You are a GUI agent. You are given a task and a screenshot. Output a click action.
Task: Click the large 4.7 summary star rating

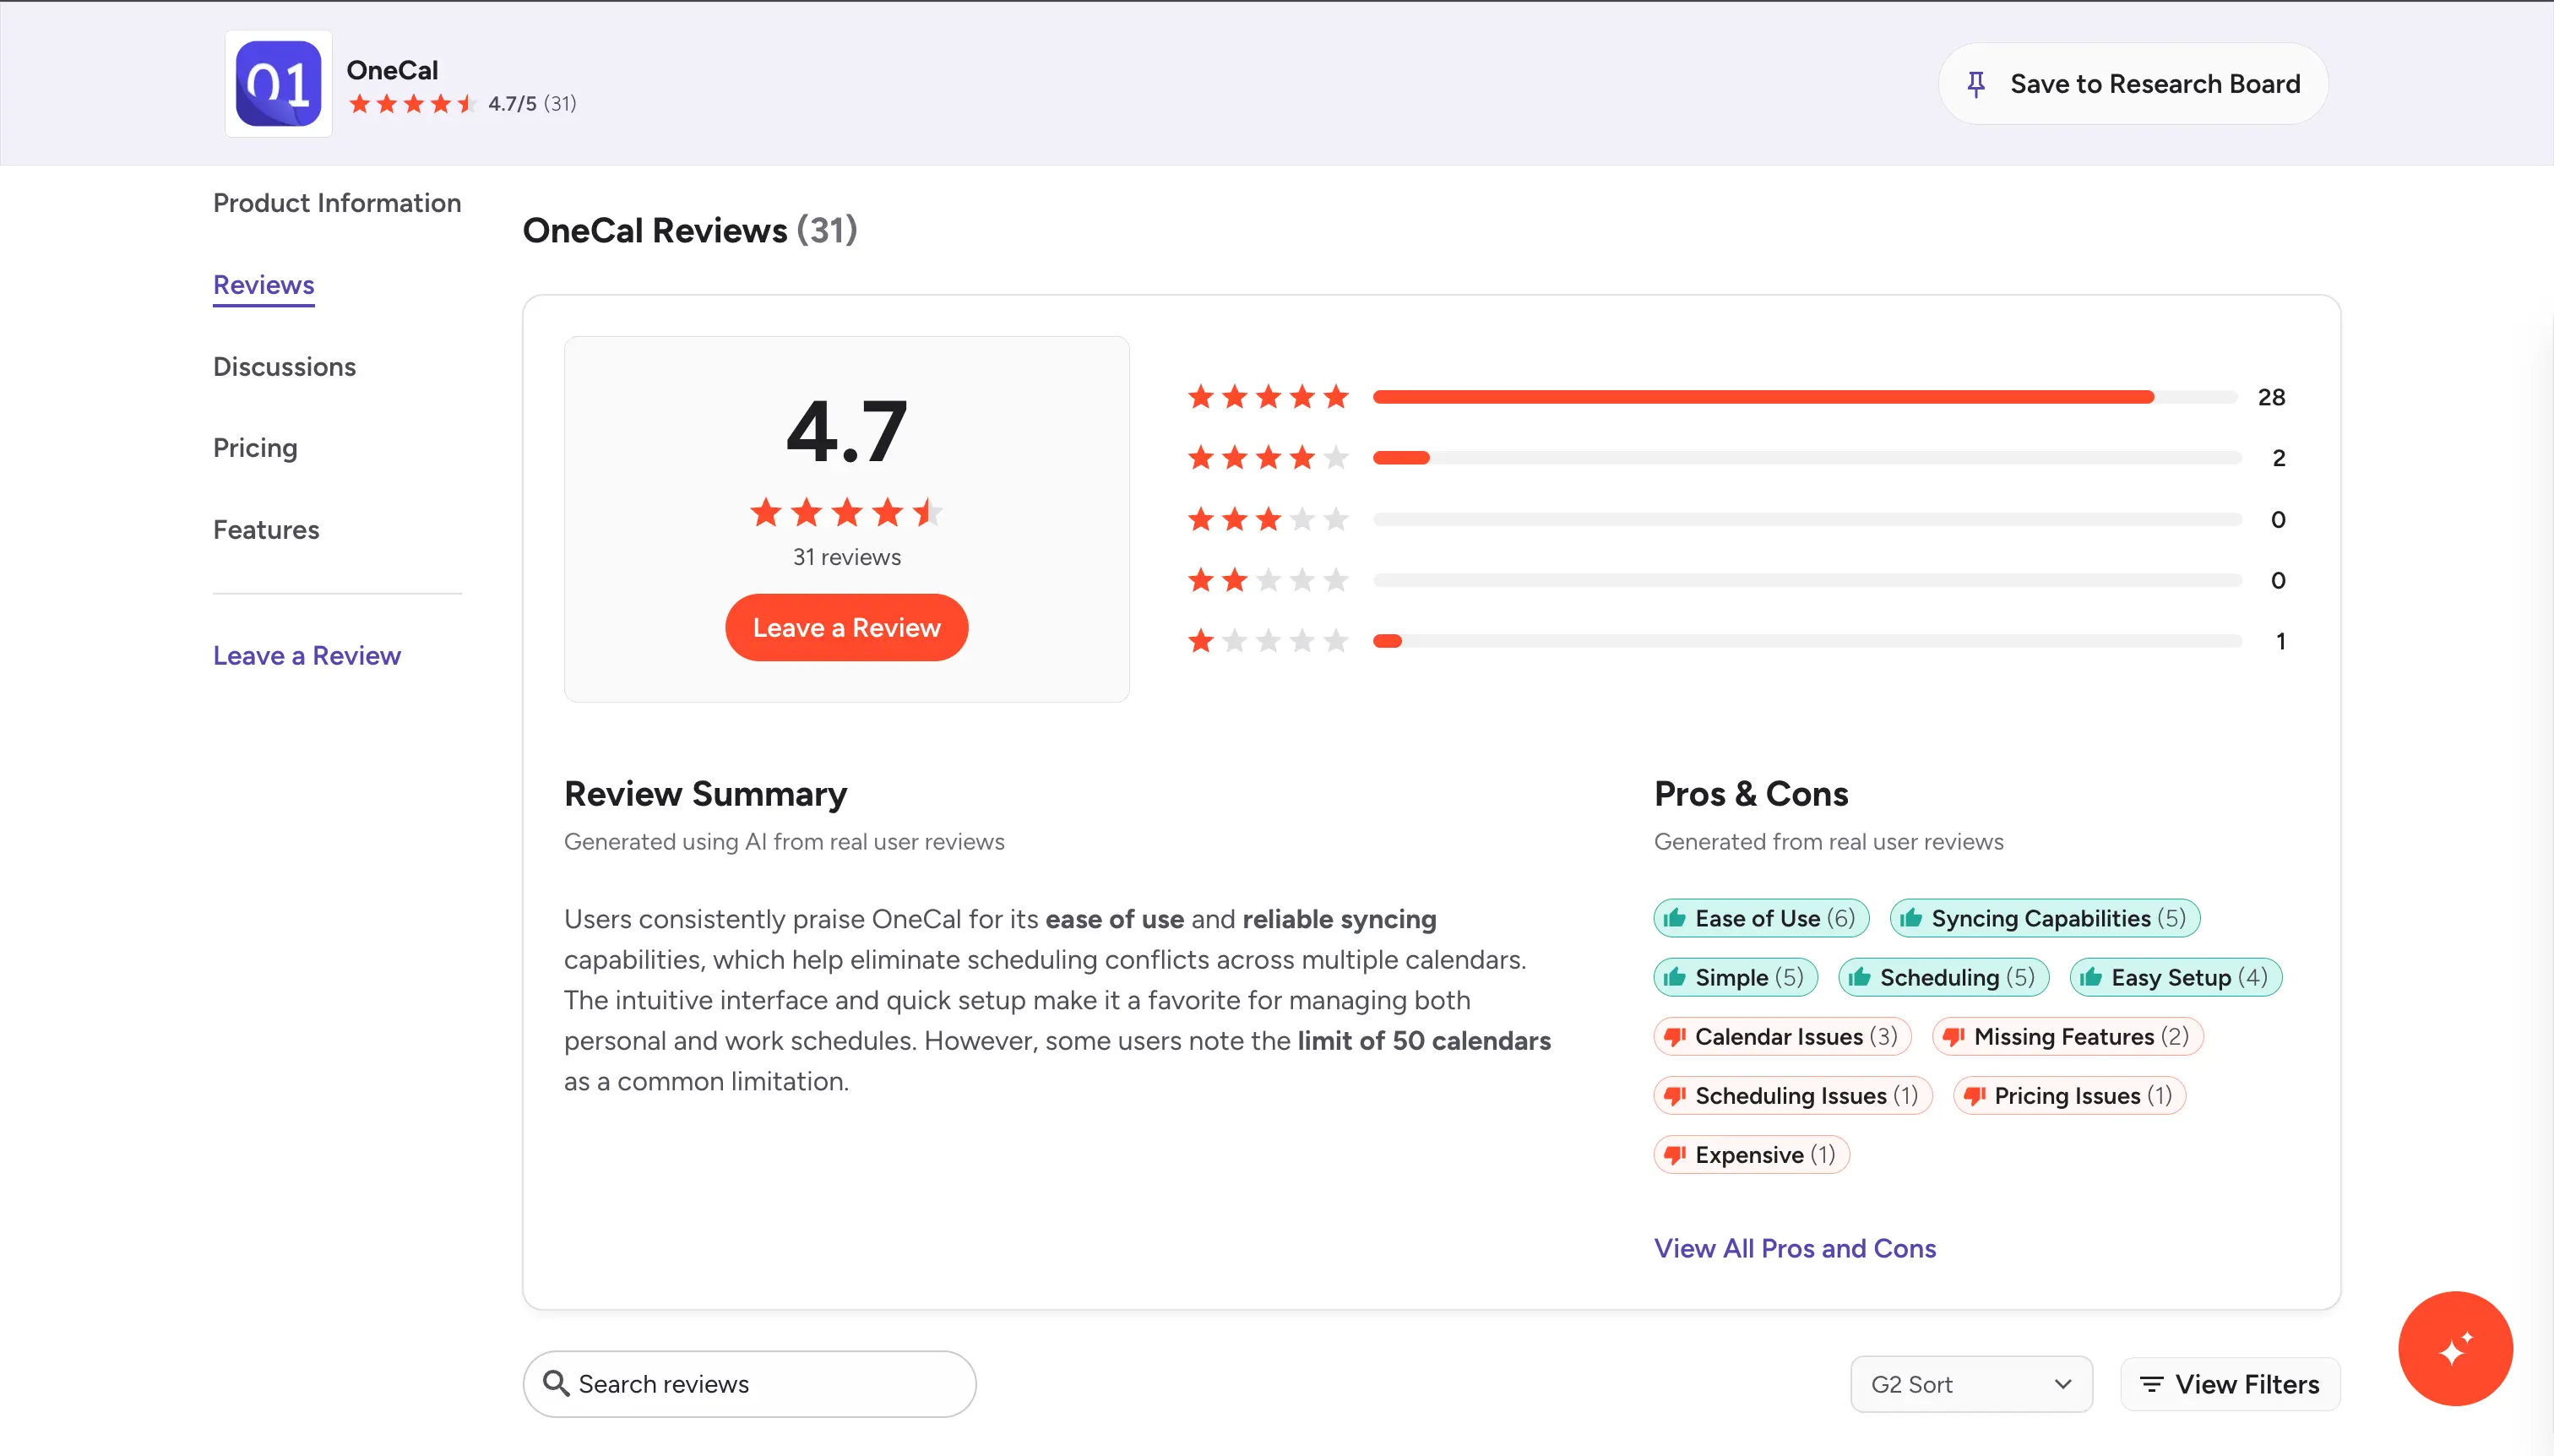pos(846,513)
